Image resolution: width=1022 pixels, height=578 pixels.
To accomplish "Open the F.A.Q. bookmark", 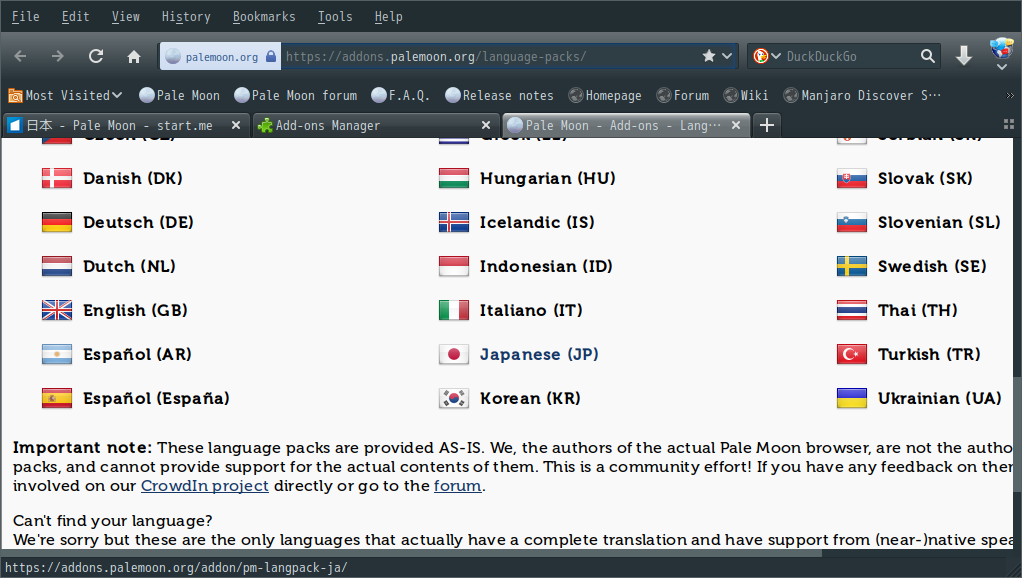I will (x=400, y=95).
